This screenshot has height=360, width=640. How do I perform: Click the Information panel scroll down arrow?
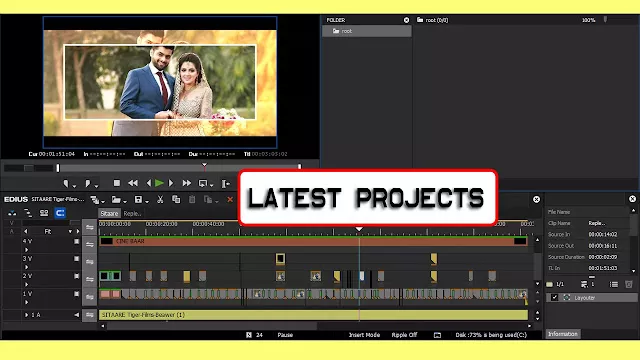(x=633, y=271)
